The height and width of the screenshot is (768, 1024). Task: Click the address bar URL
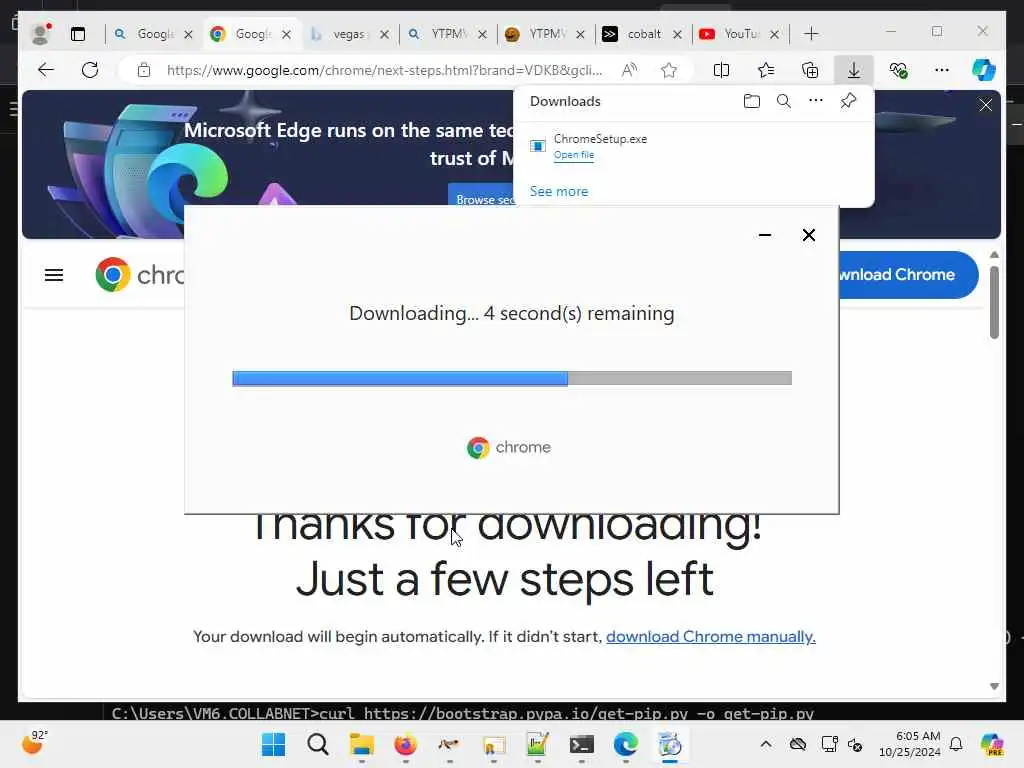pos(385,70)
